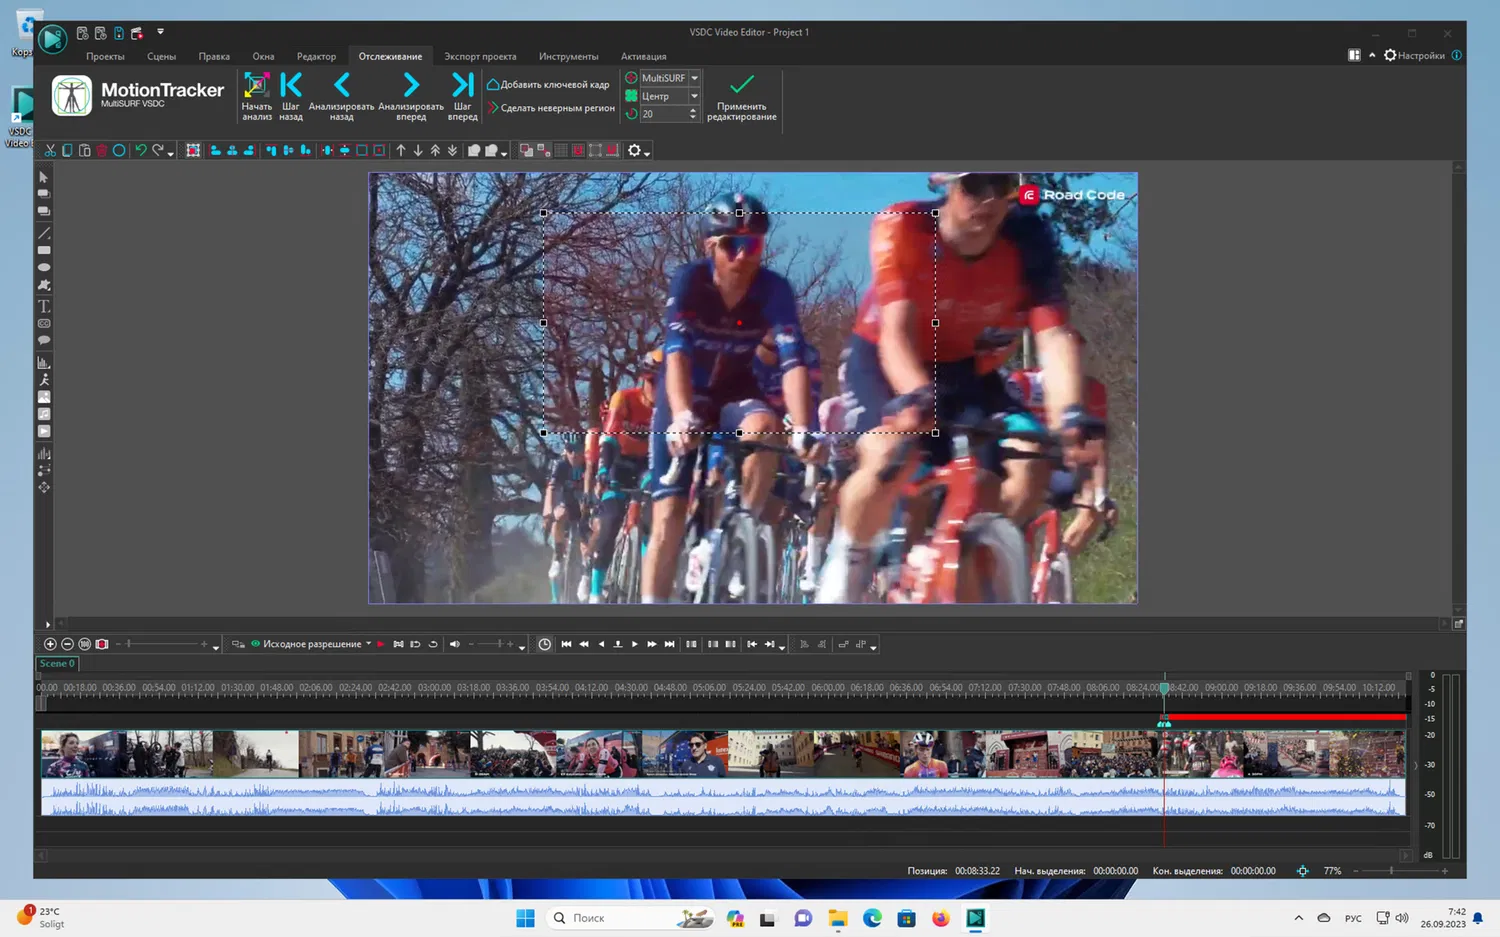Image resolution: width=1500 pixels, height=937 pixels.
Task: Select the Ellipse shape tool
Action: tap(44, 268)
